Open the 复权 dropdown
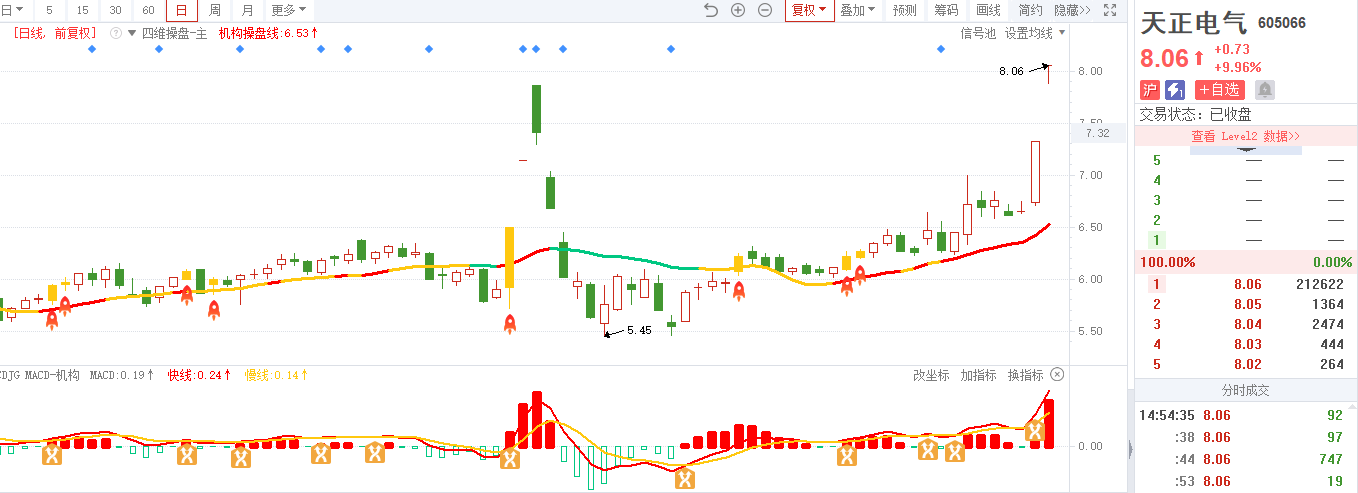Screen dimensions: 1358x493 [x=808, y=10]
